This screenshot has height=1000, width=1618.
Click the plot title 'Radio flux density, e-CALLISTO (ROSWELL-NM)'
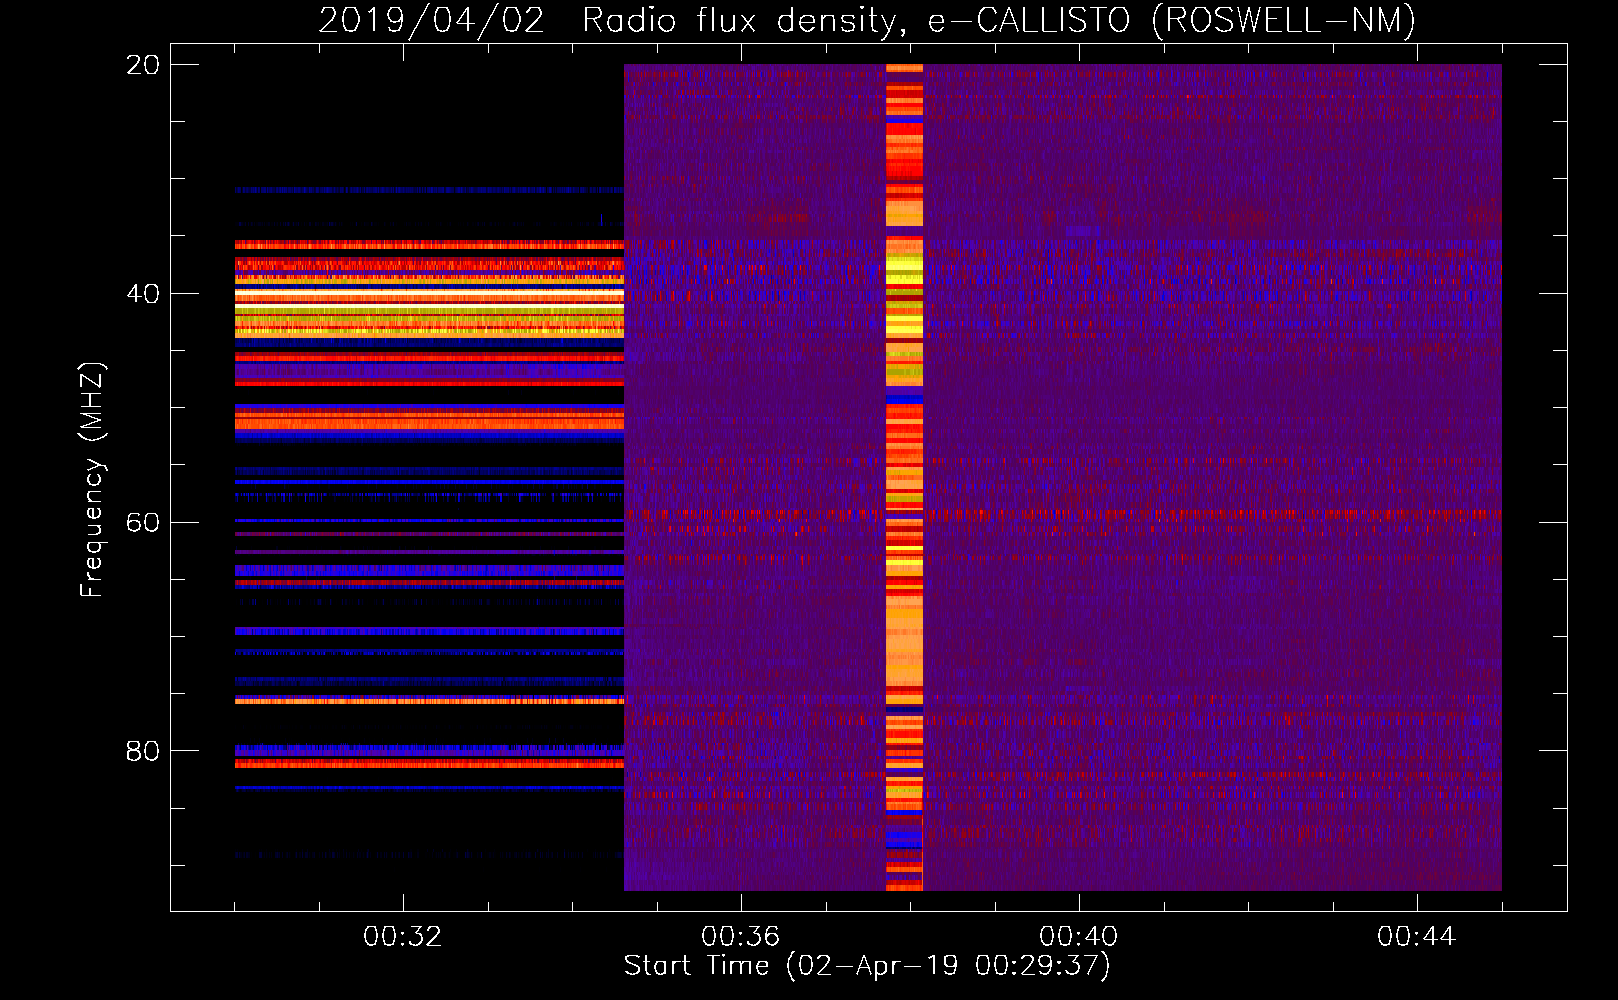tap(999, 20)
